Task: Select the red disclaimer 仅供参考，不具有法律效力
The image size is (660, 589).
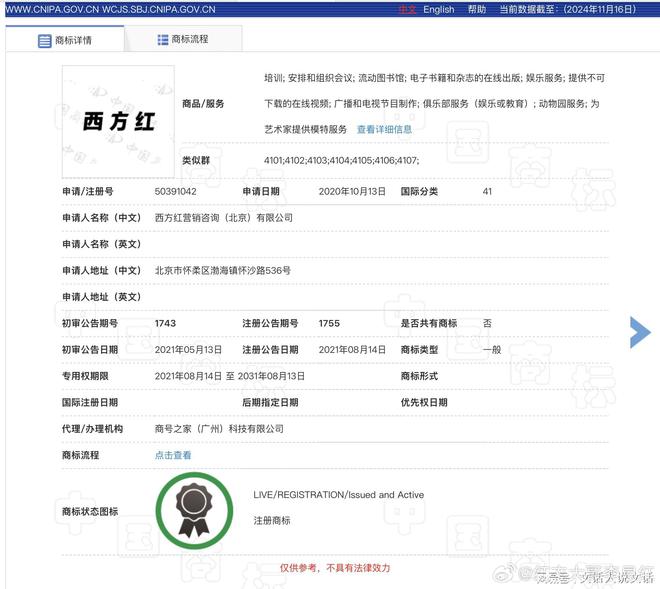Action: pos(335,568)
